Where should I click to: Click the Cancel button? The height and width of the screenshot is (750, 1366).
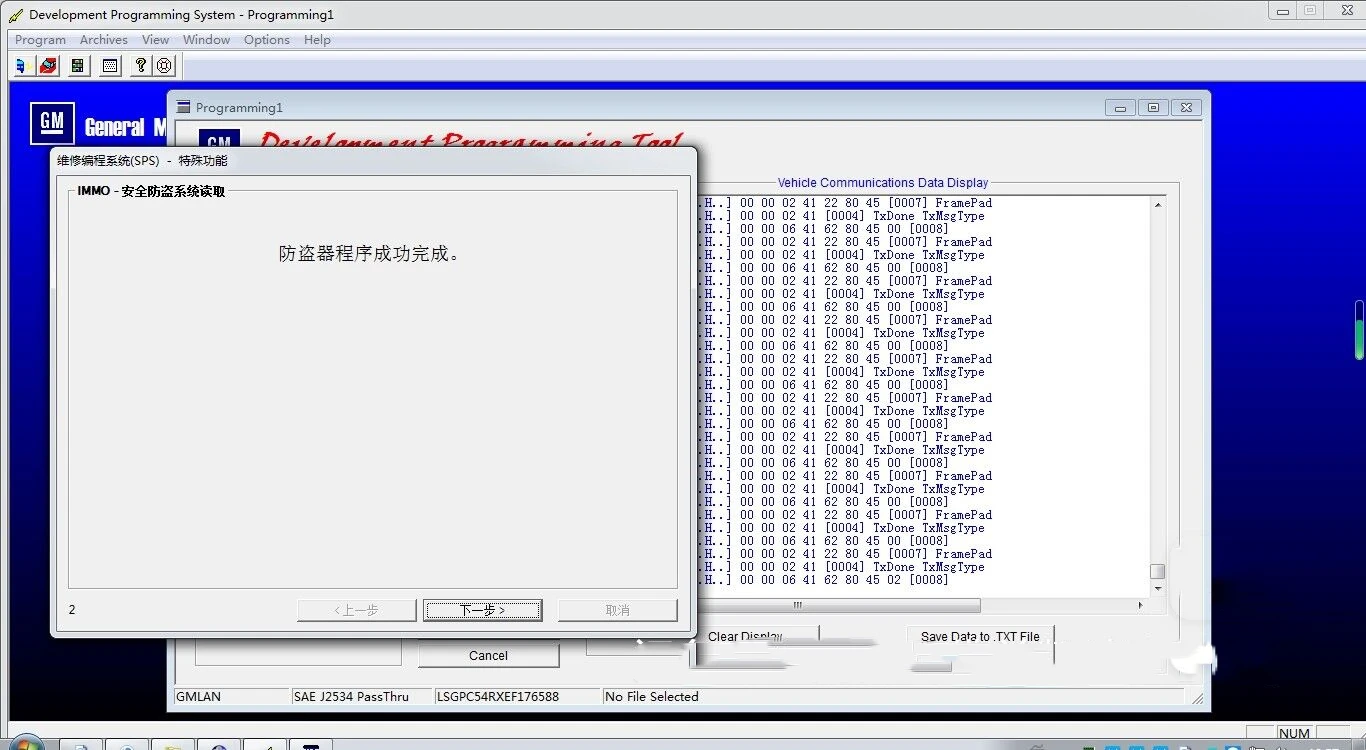(x=489, y=656)
